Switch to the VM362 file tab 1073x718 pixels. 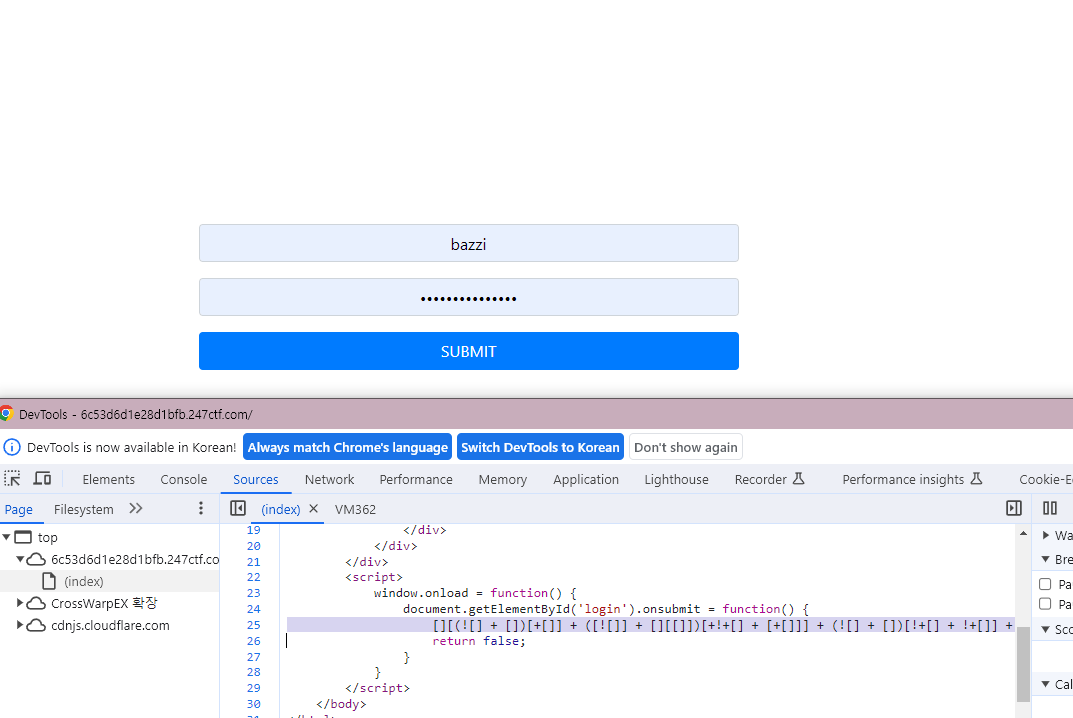click(355, 509)
